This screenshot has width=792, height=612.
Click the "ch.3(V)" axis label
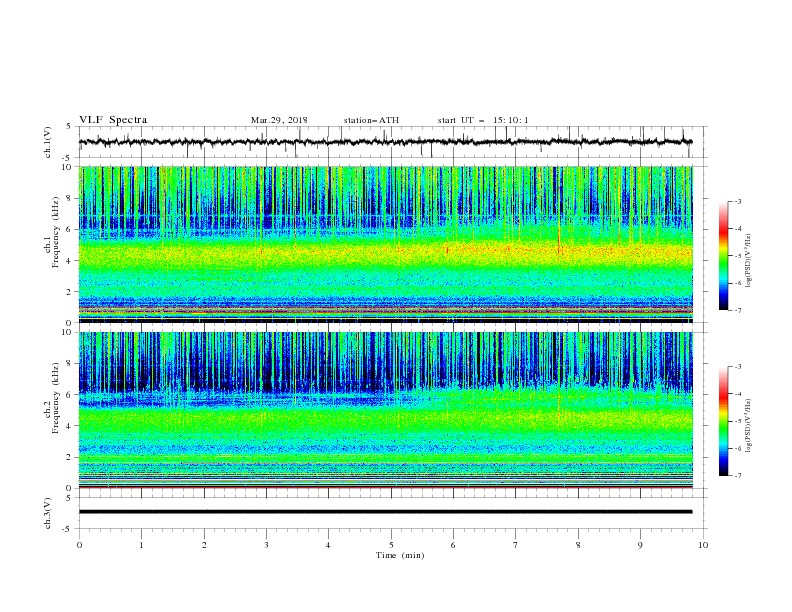48,513
